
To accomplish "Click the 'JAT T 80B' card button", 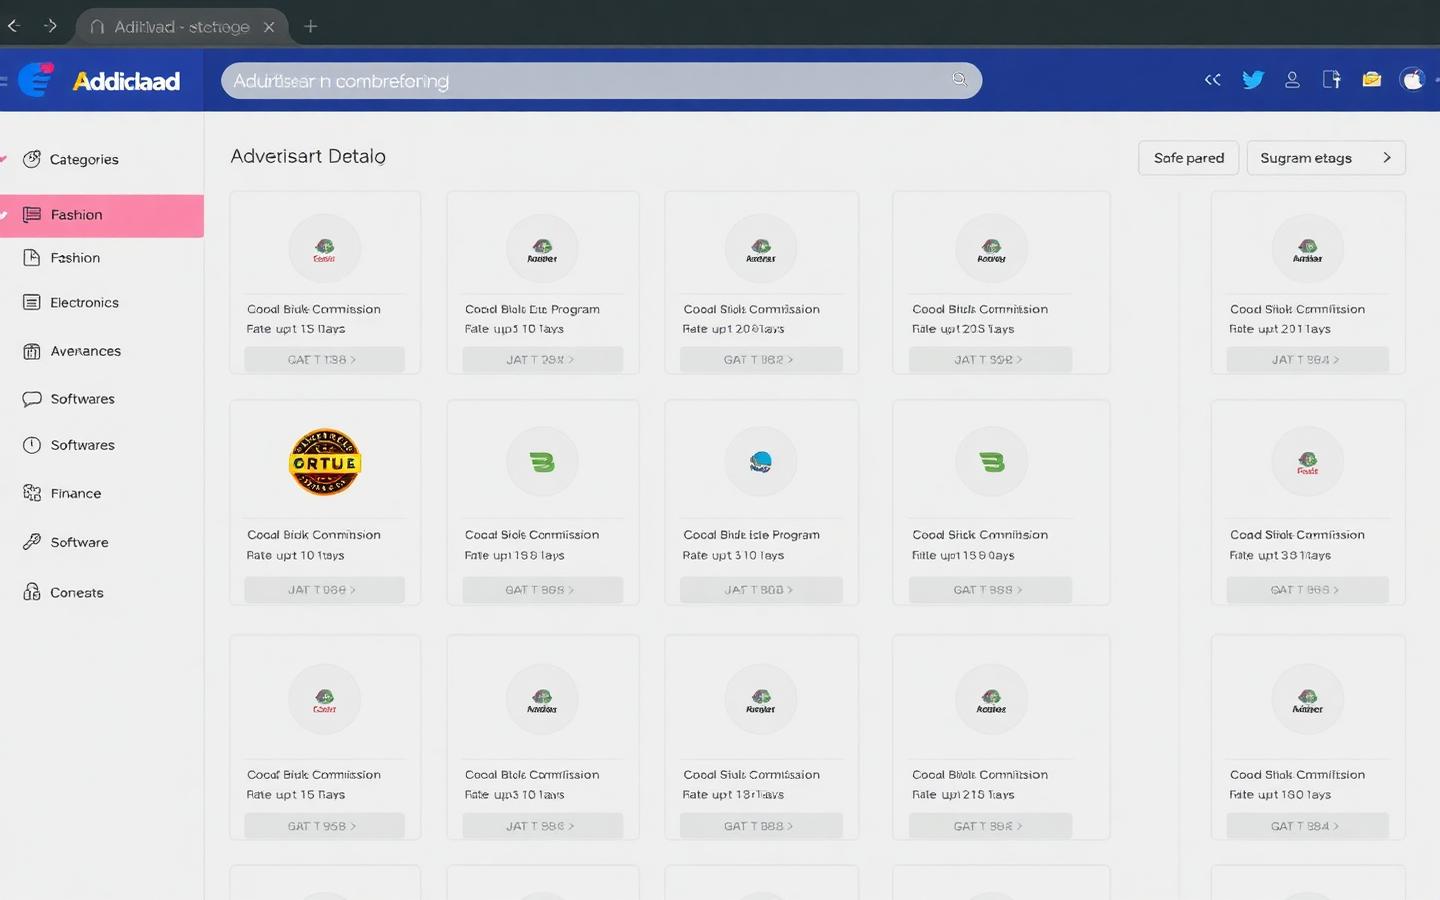I will tap(760, 590).
